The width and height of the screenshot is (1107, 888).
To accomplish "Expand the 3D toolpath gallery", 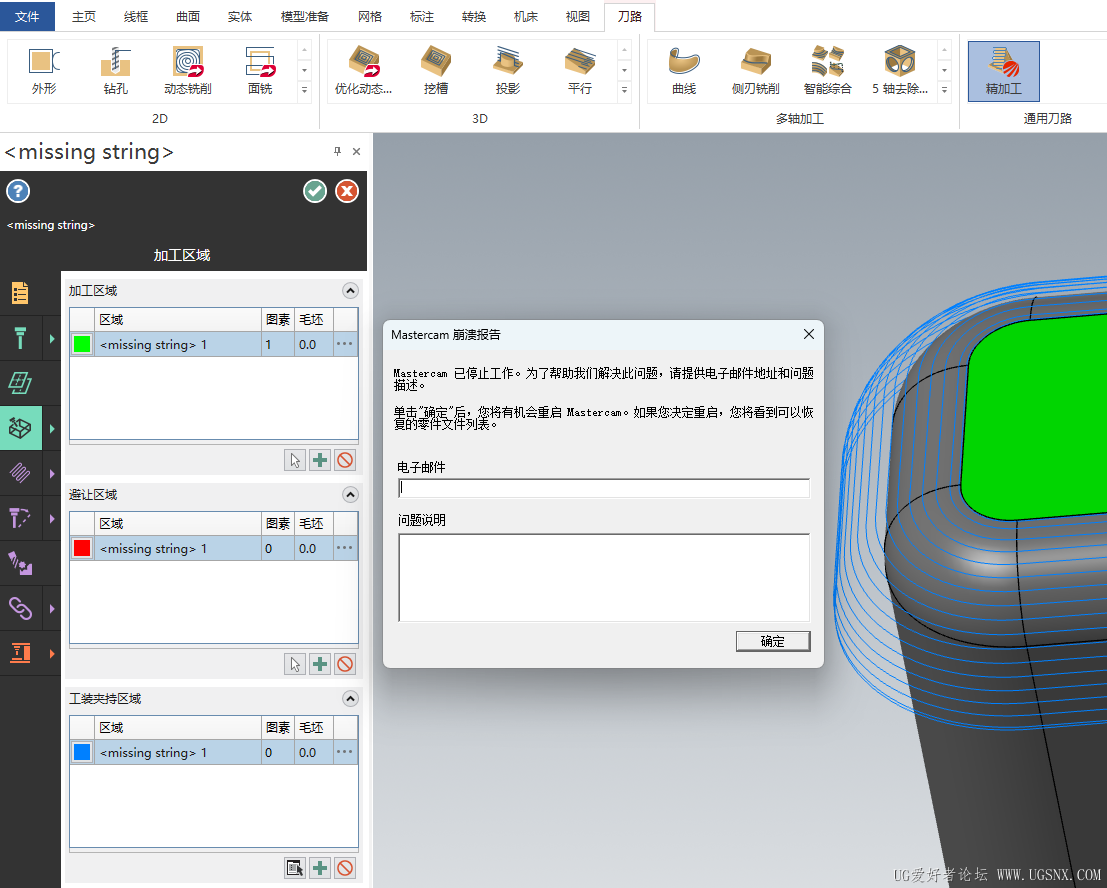I will [624, 90].
